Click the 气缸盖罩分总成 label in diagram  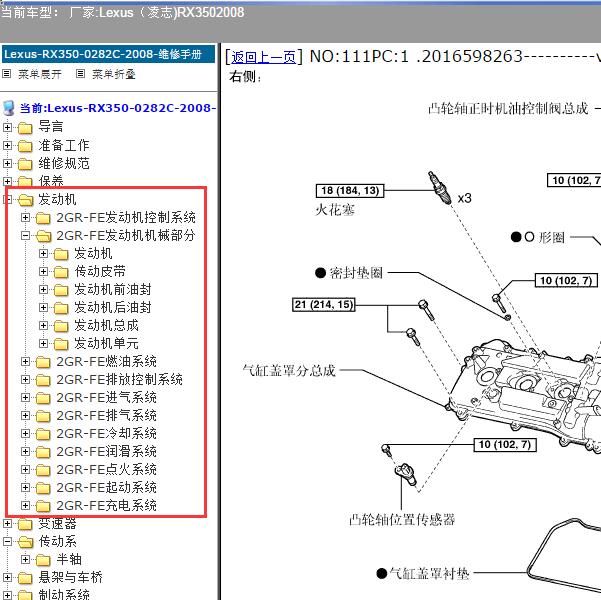point(289,371)
